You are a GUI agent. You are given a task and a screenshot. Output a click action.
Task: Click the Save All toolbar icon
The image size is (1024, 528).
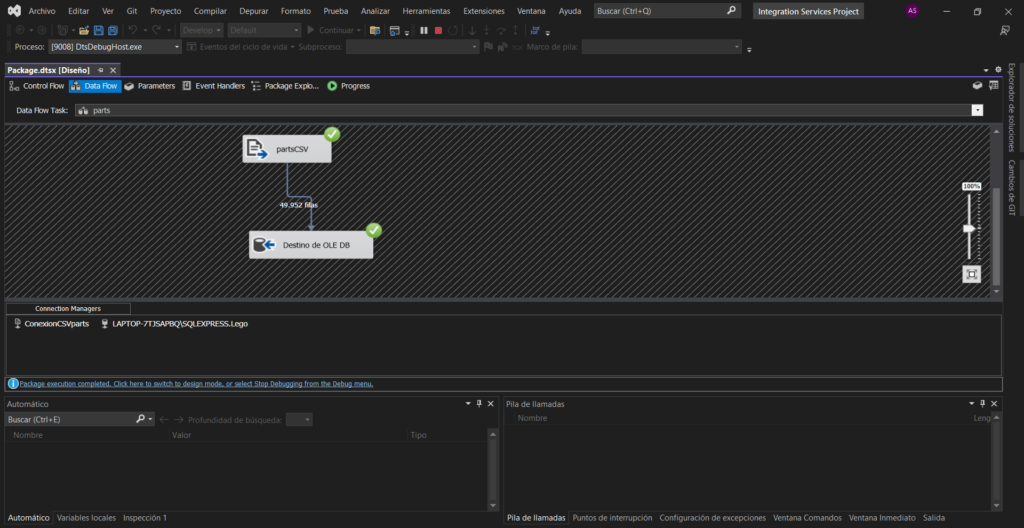112,30
